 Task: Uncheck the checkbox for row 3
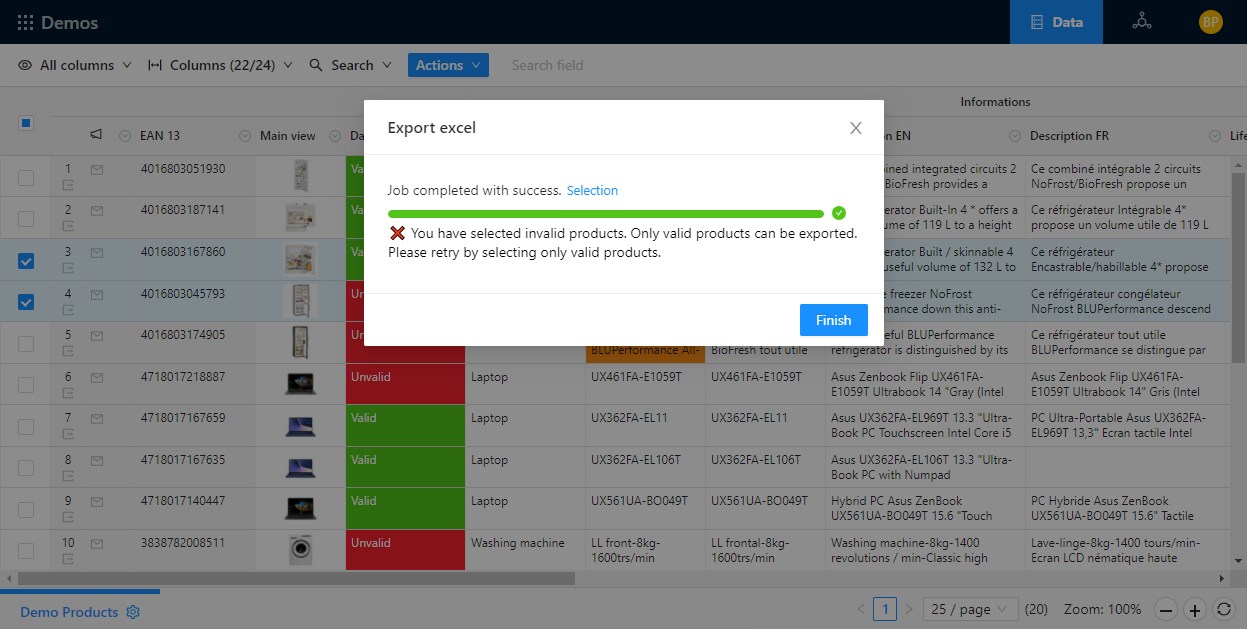pos(26,261)
